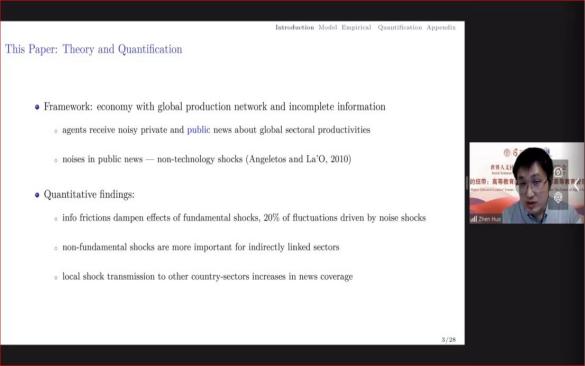This screenshot has width=585, height=366.
Task: Click the Angeletos and La'O 2010 citation
Action: click(x=298, y=159)
